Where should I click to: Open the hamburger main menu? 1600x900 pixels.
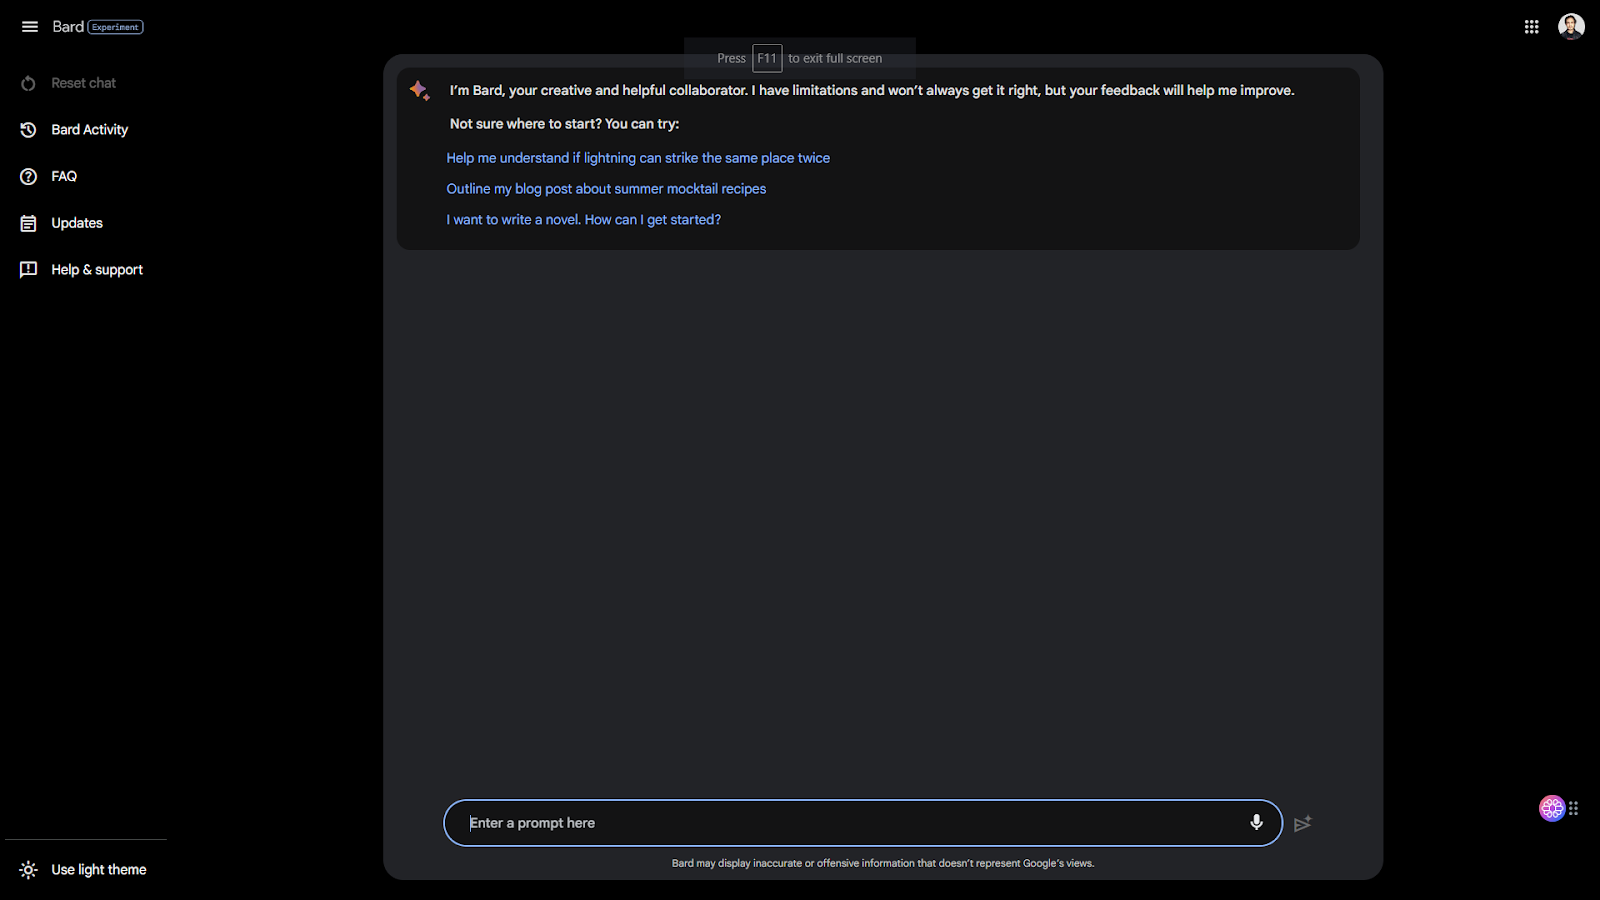[30, 27]
